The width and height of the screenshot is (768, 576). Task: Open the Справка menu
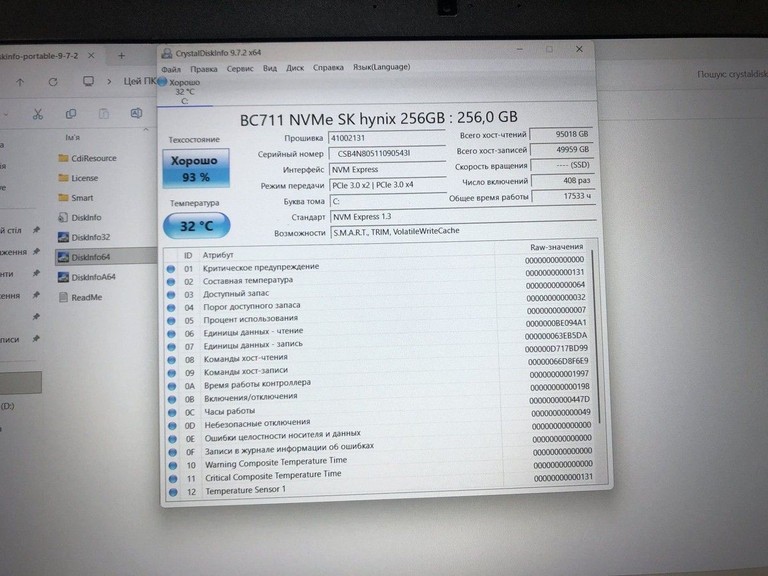pyautogui.click(x=328, y=67)
